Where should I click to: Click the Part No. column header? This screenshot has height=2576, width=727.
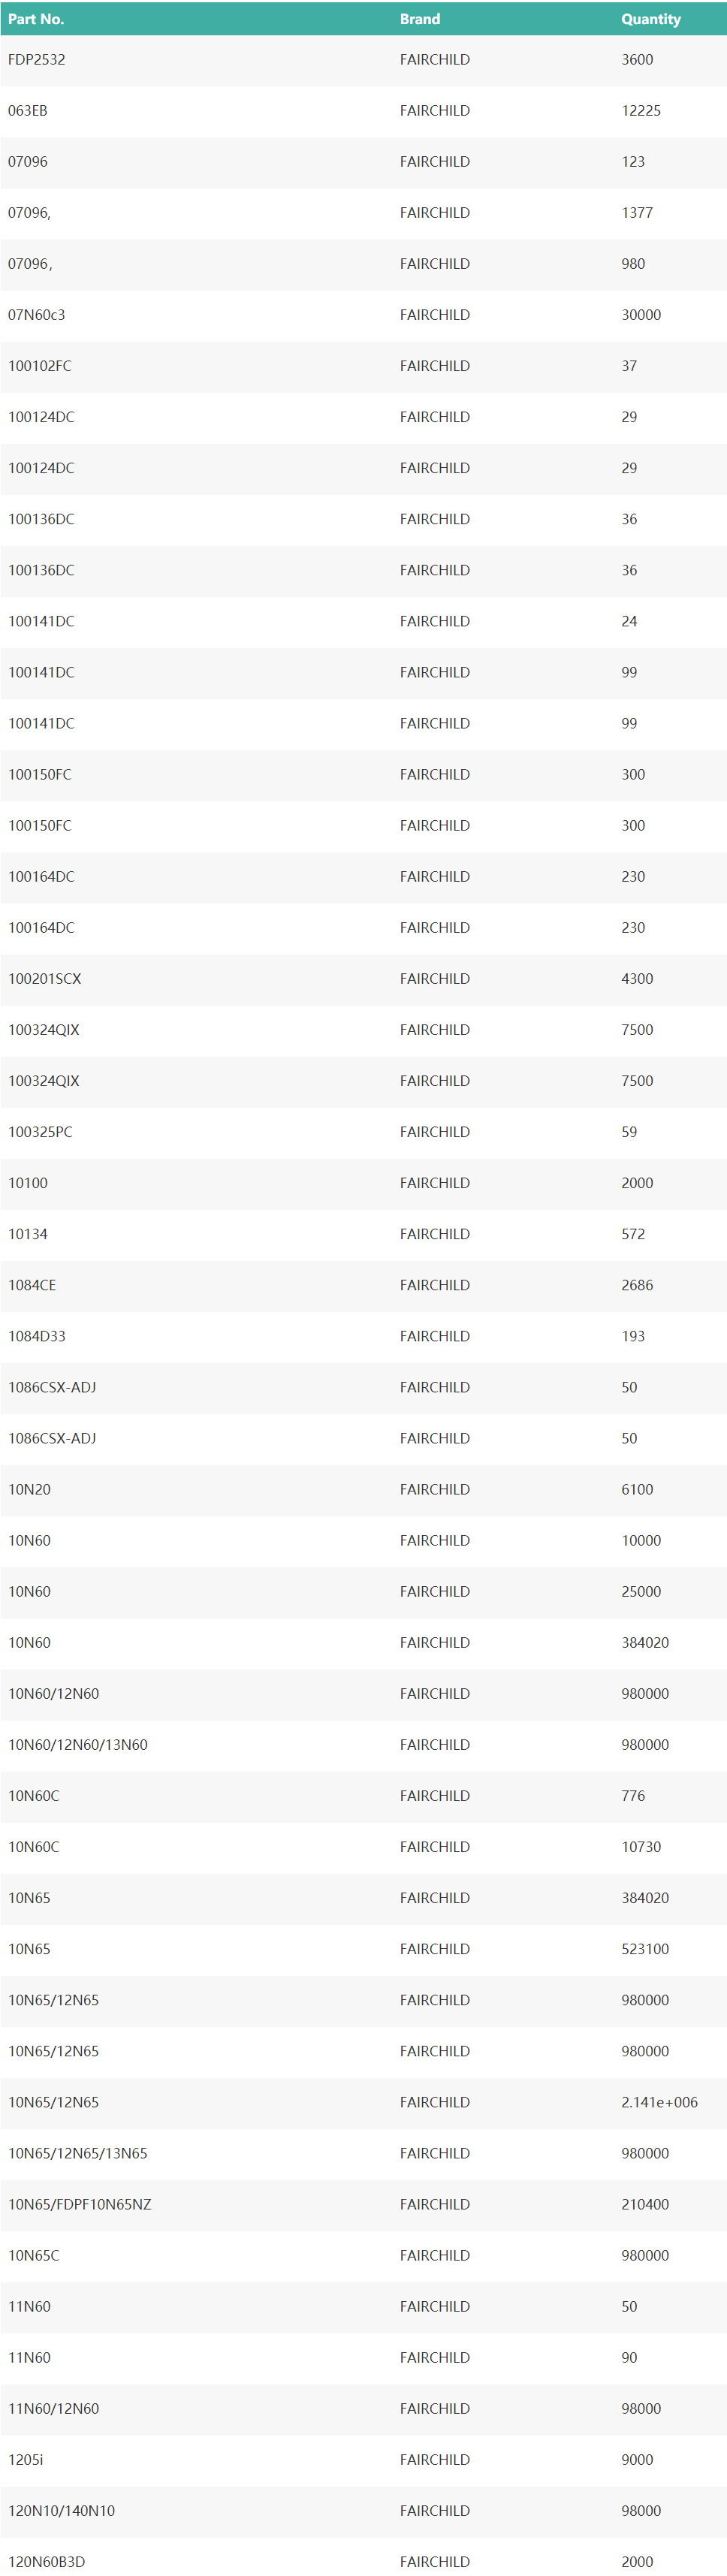[x=36, y=19]
